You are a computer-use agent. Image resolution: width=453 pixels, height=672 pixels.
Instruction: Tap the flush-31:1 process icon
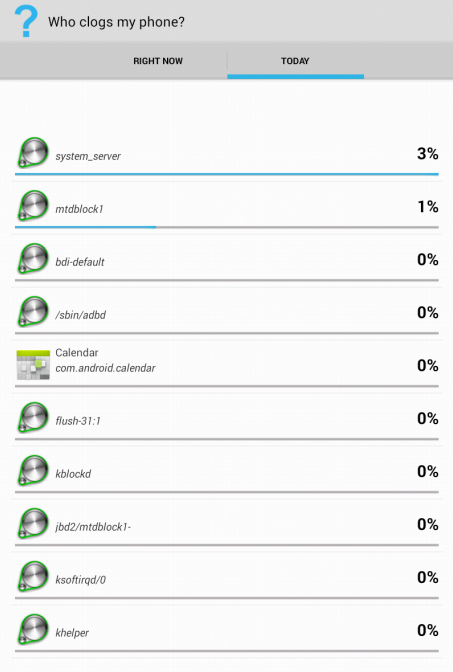pyautogui.click(x=33, y=417)
